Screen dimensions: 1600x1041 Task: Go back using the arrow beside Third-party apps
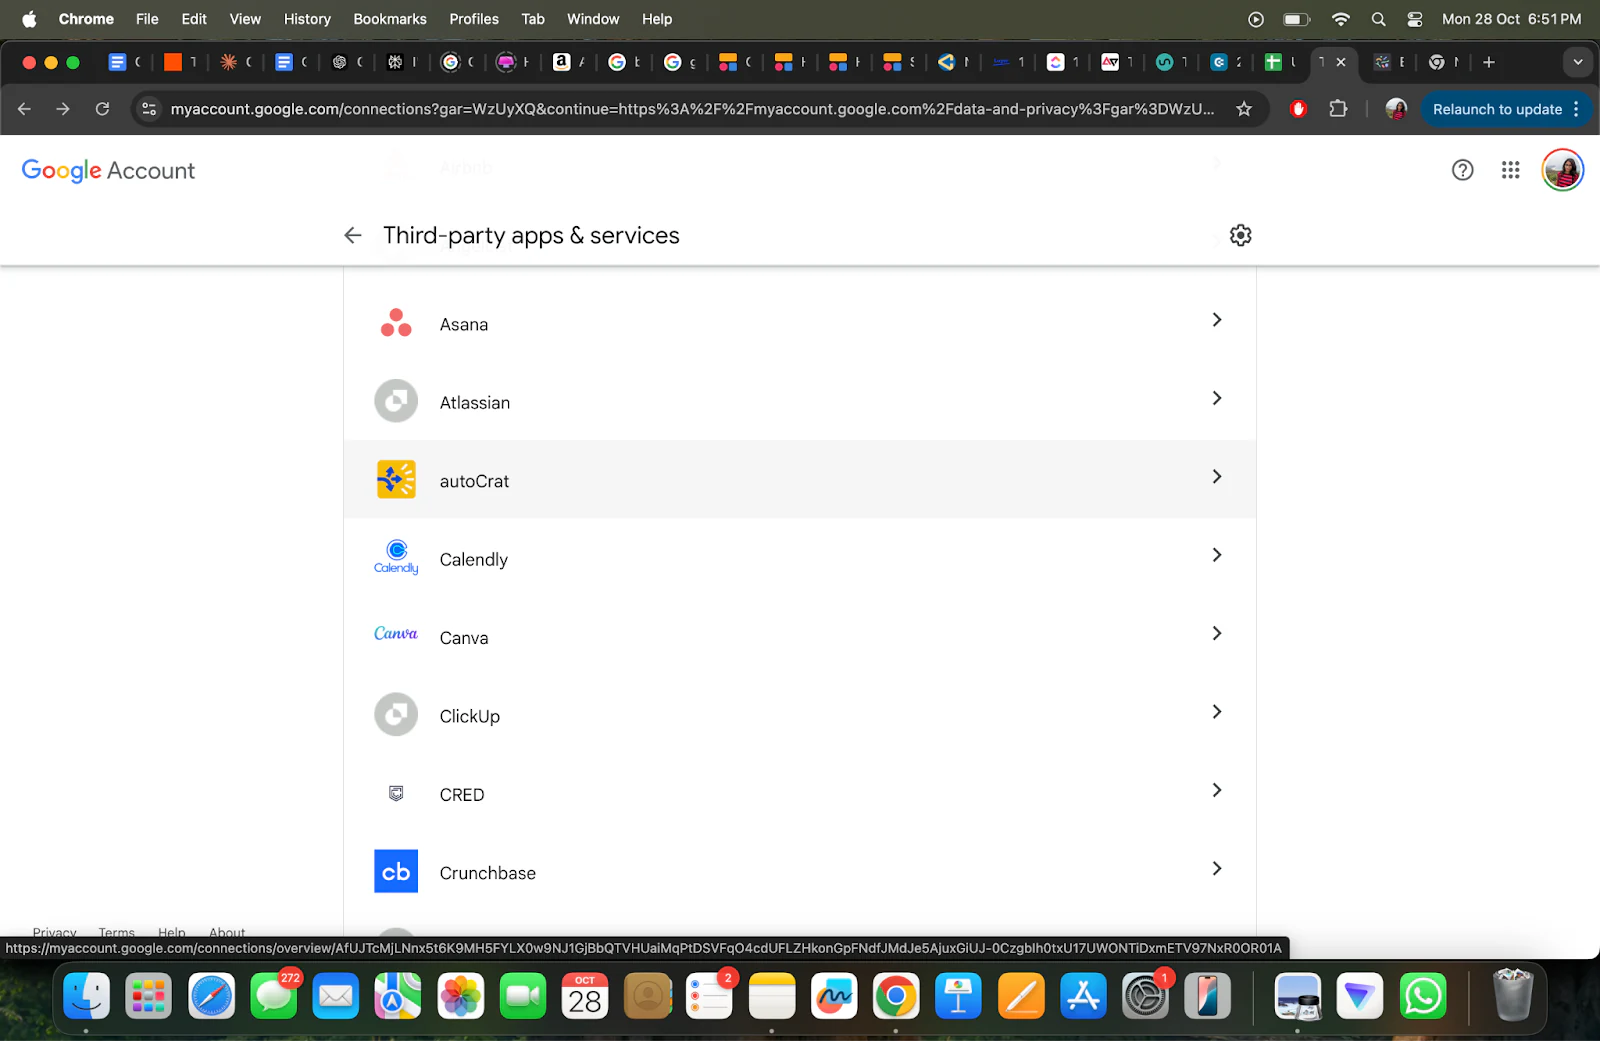[x=353, y=235]
